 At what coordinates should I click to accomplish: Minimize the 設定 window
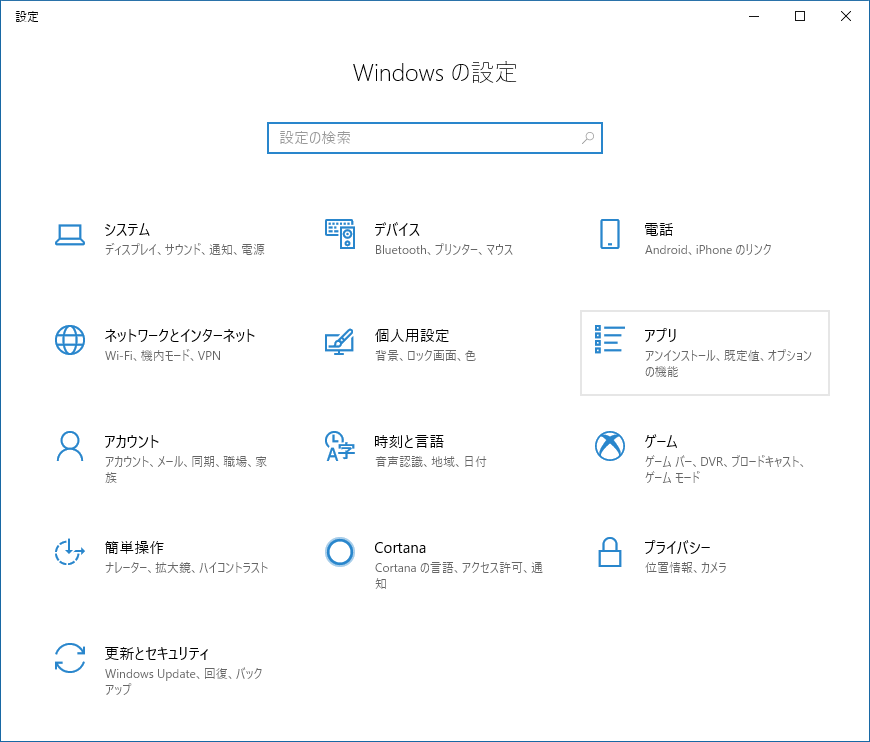coord(754,16)
